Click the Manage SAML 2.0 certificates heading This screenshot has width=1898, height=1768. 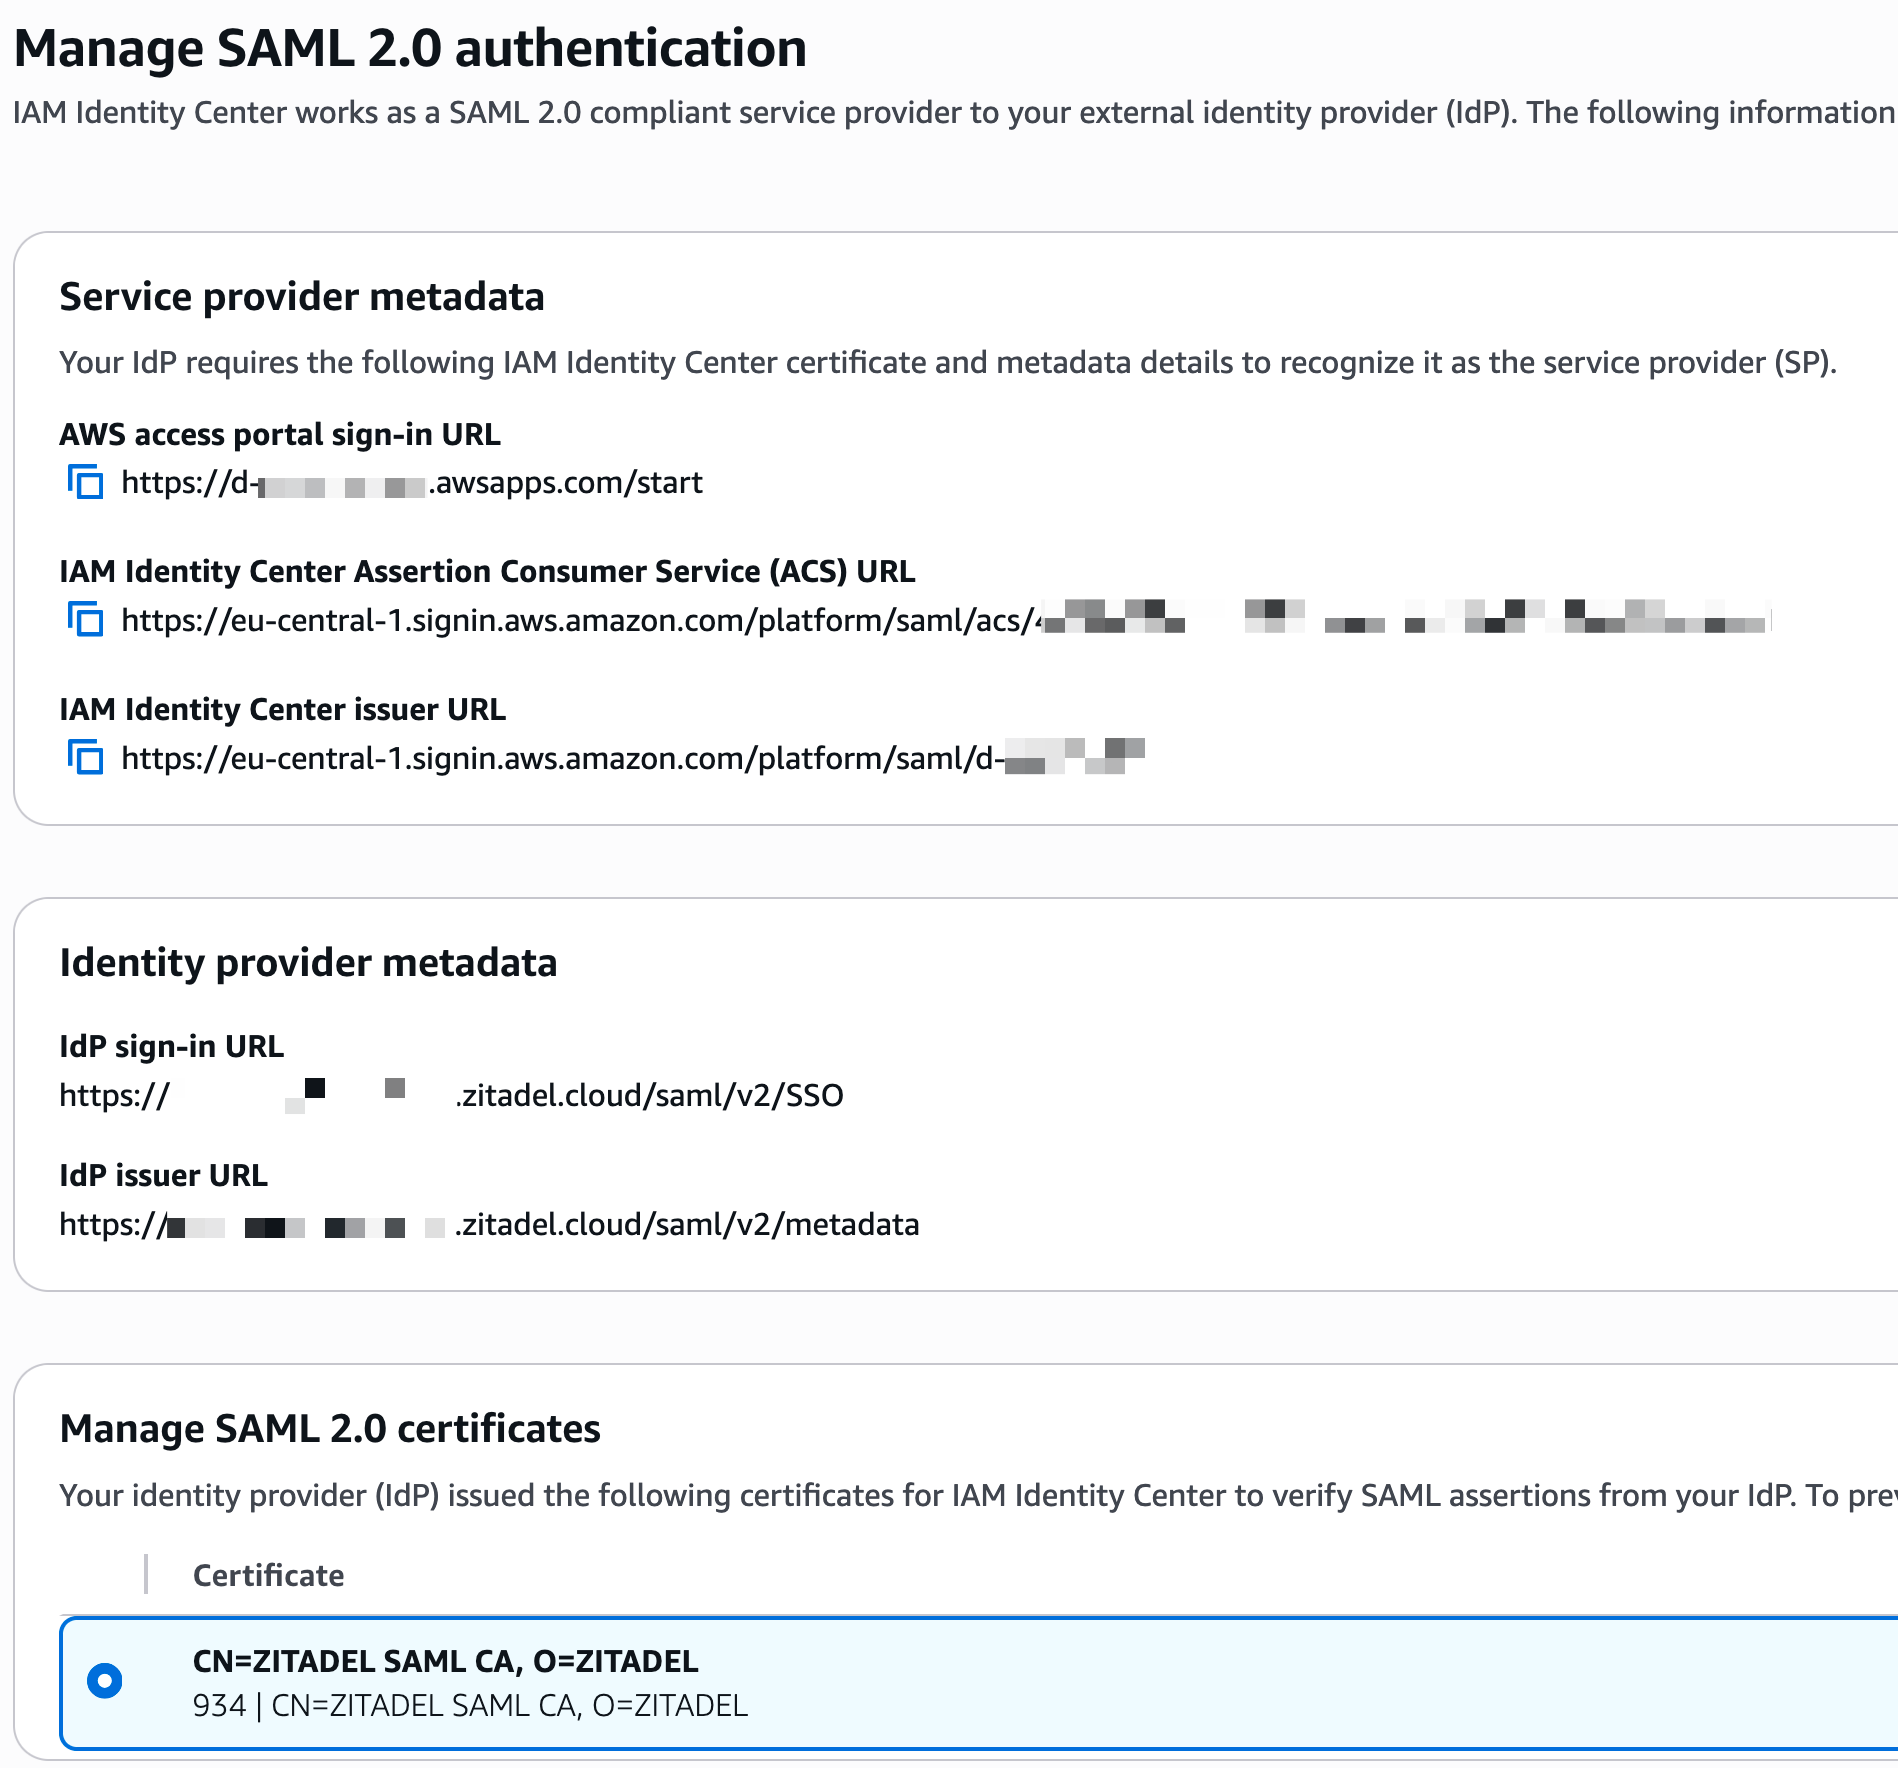[x=330, y=1429]
